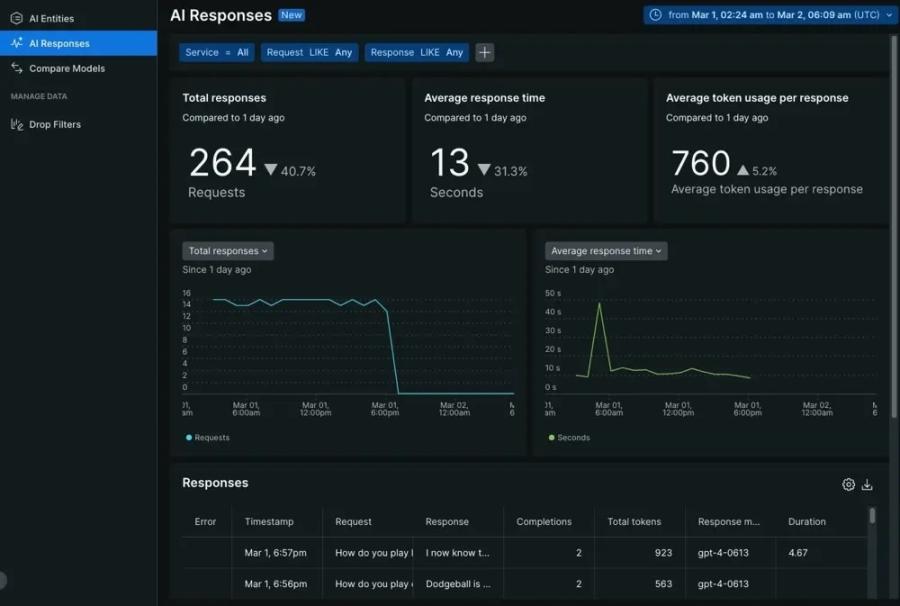Click the AI Responses sparkle icon
900x606 pixels.
pyautogui.click(x=17, y=43)
